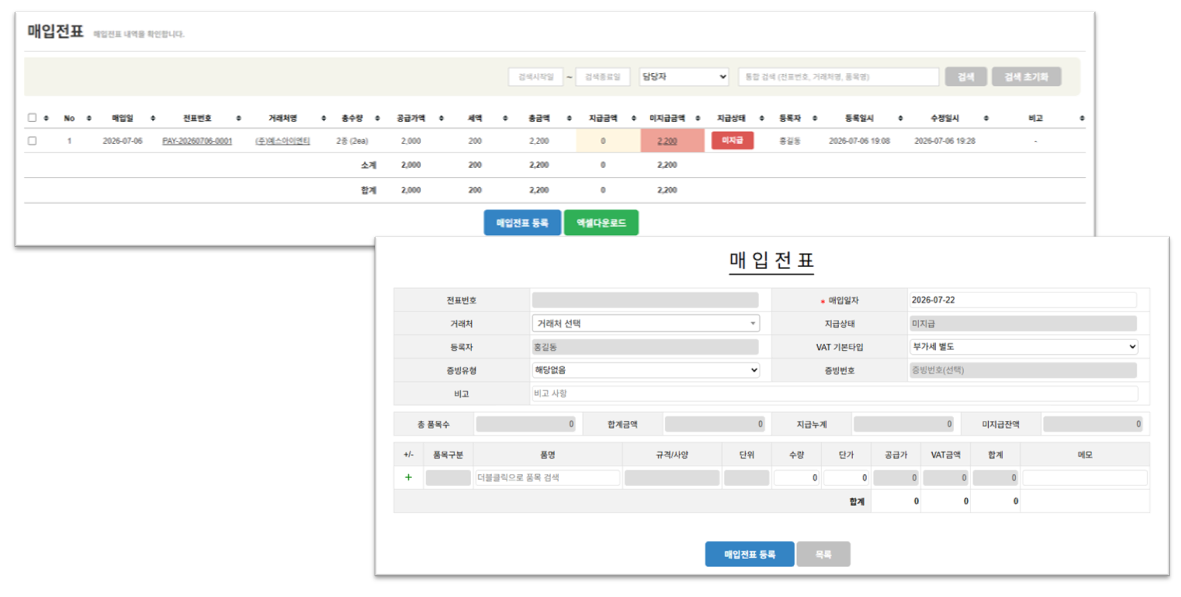The image size is (1181, 597).
Task: Click 매입일자 field showing 2026-07-22
Action: coord(1023,300)
